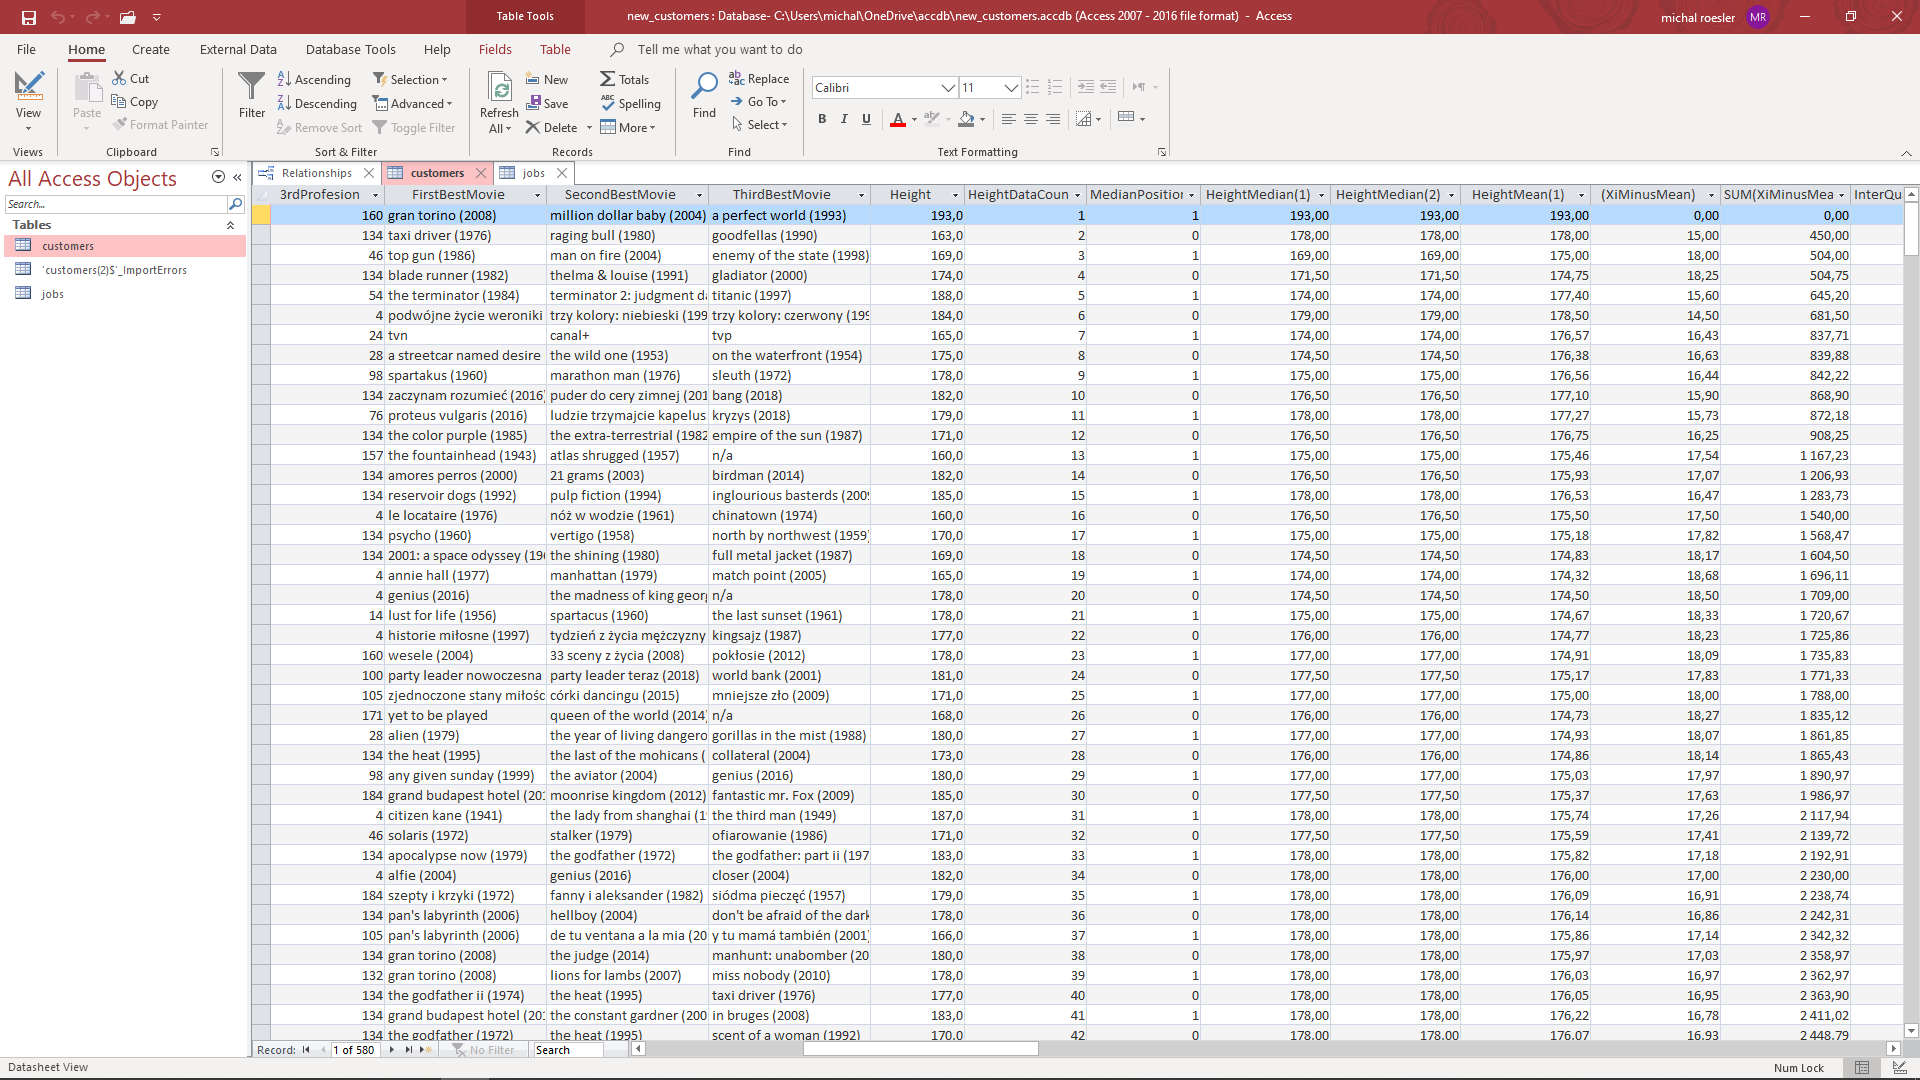
Task: Open the Text Formatting dialog launcher
Action: coord(1162,152)
